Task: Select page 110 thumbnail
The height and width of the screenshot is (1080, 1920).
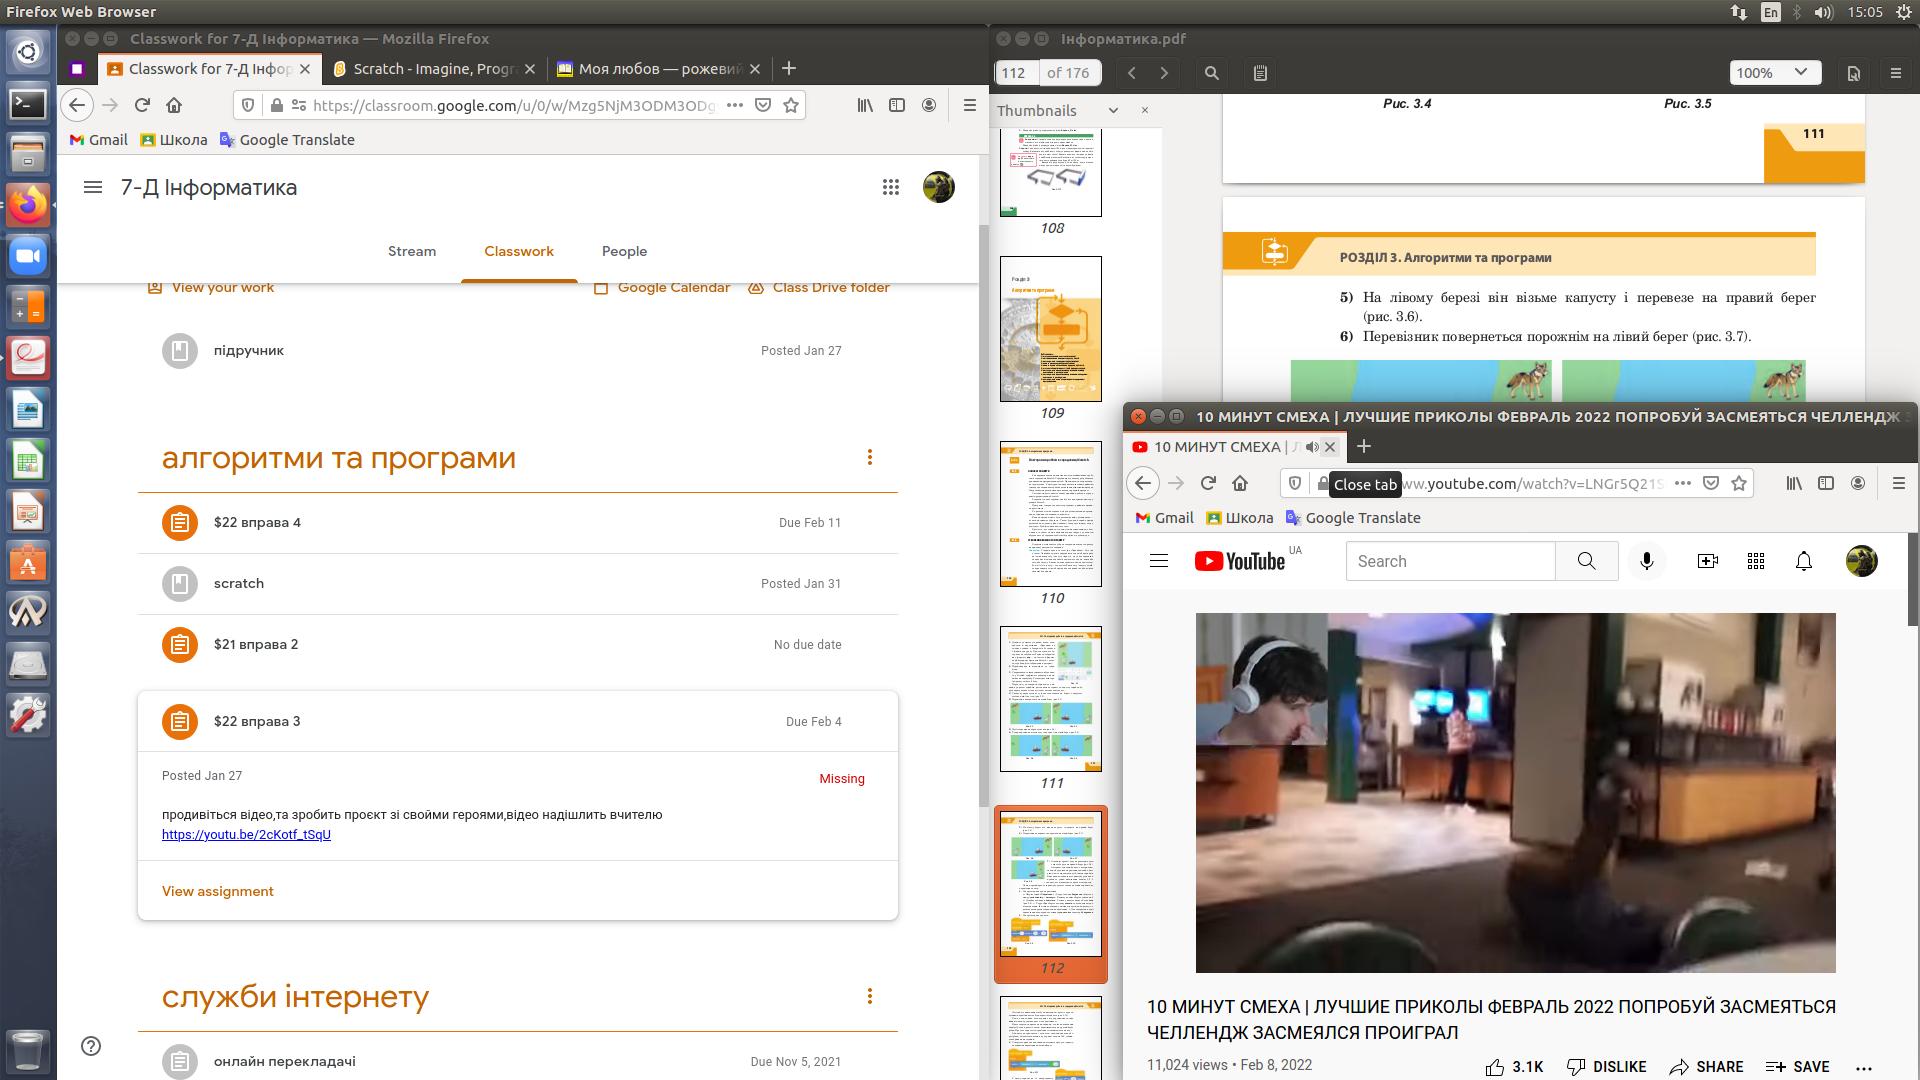Action: [x=1051, y=514]
